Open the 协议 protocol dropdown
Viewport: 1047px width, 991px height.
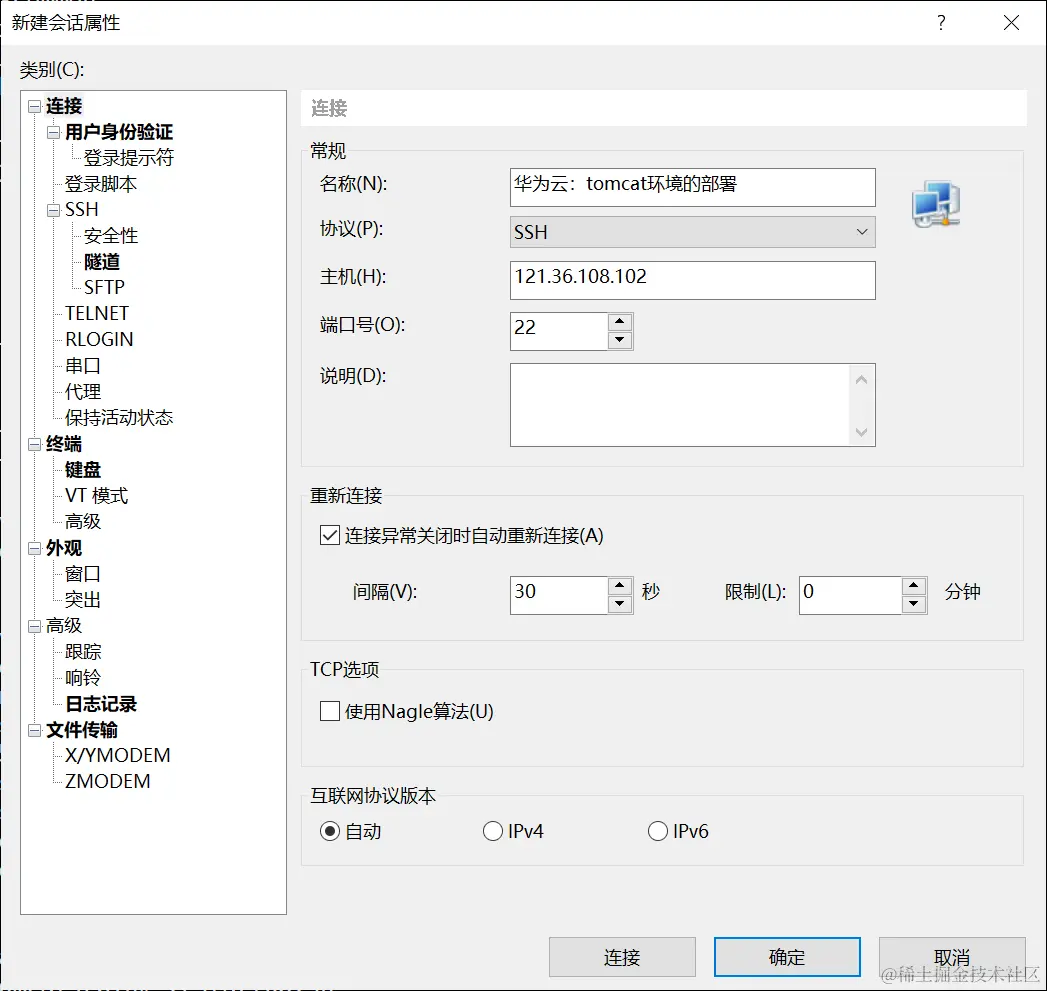point(861,232)
